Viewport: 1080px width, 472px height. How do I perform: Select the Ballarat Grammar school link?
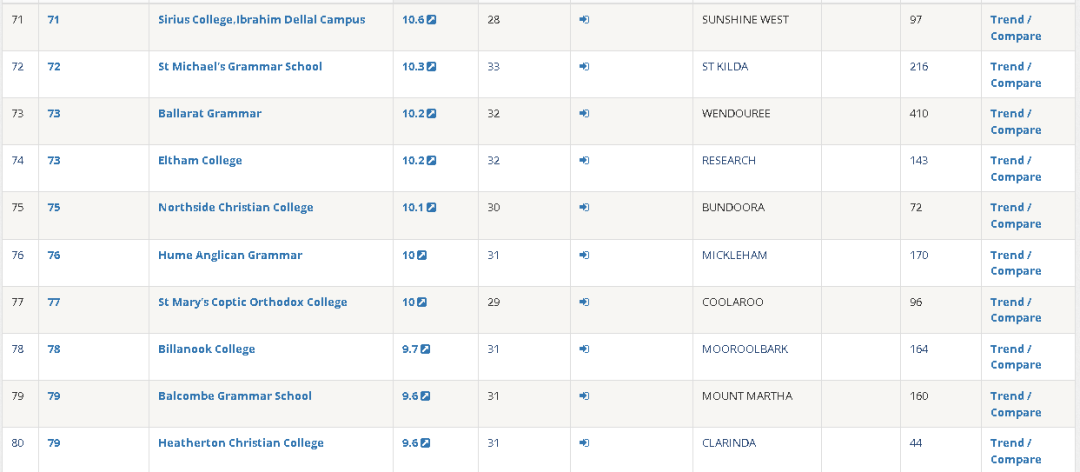click(209, 114)
